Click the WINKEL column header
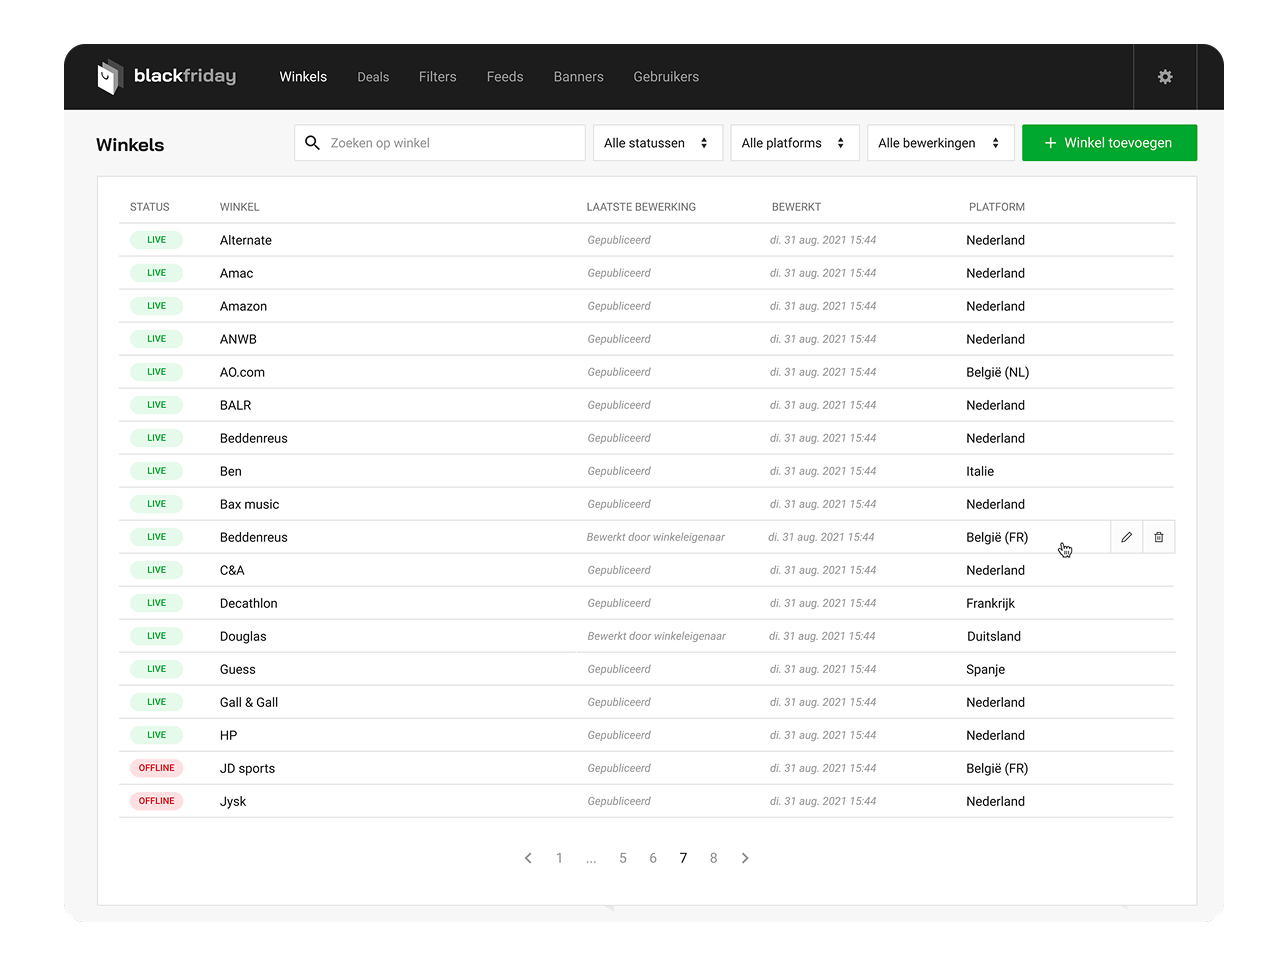The width and height of the screenshot is (1288, 966). (240, 207)
